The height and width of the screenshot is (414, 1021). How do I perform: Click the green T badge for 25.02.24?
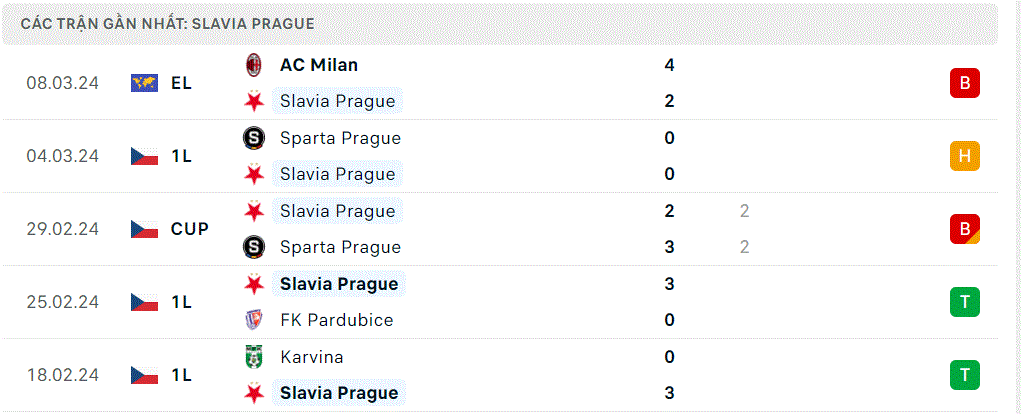click(x=965, y=302)
